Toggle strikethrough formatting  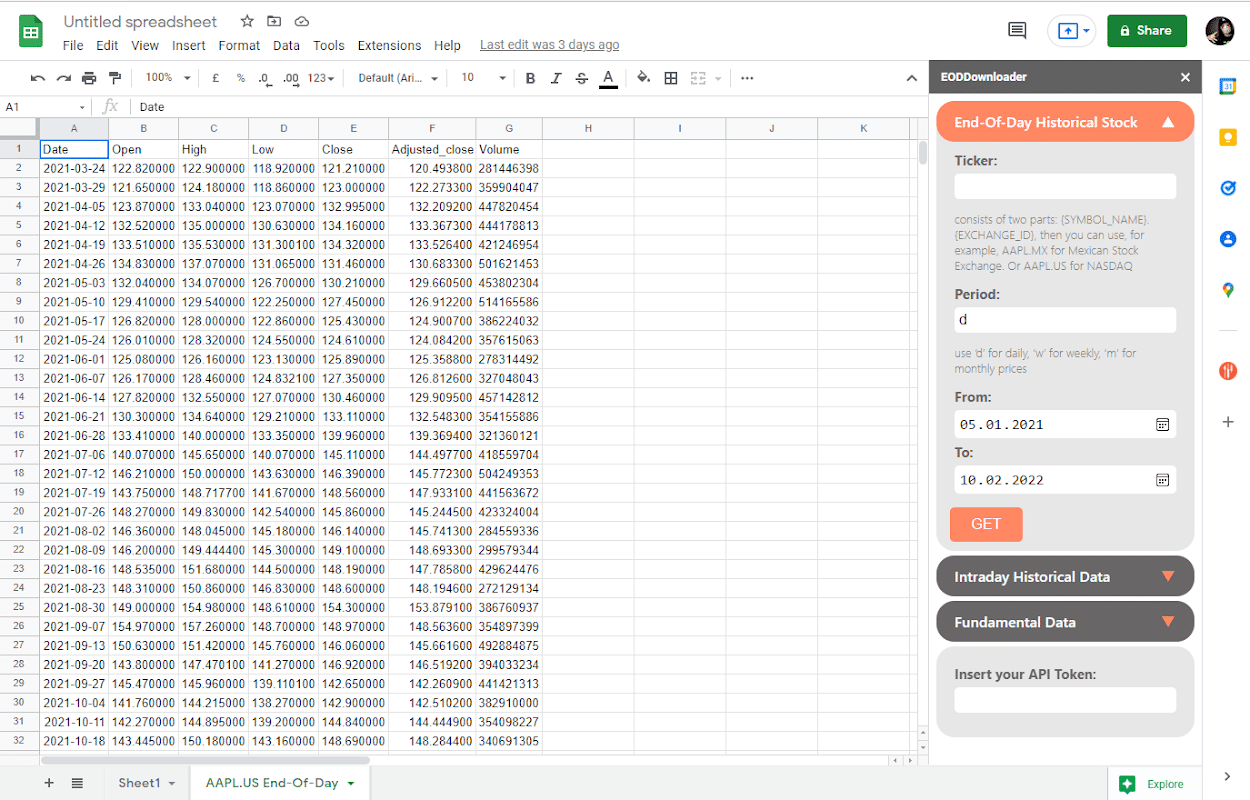point(582,78)
